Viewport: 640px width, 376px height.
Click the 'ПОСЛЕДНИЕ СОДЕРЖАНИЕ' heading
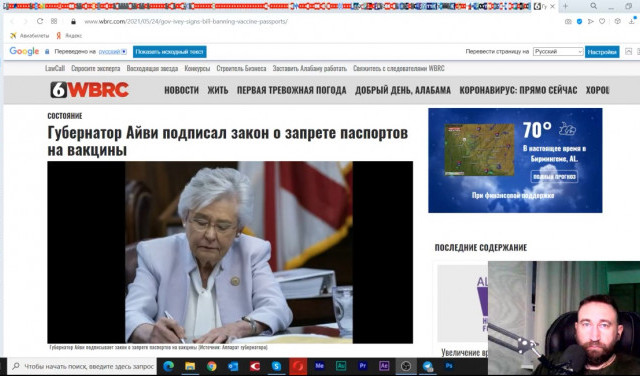pos(481,247)
